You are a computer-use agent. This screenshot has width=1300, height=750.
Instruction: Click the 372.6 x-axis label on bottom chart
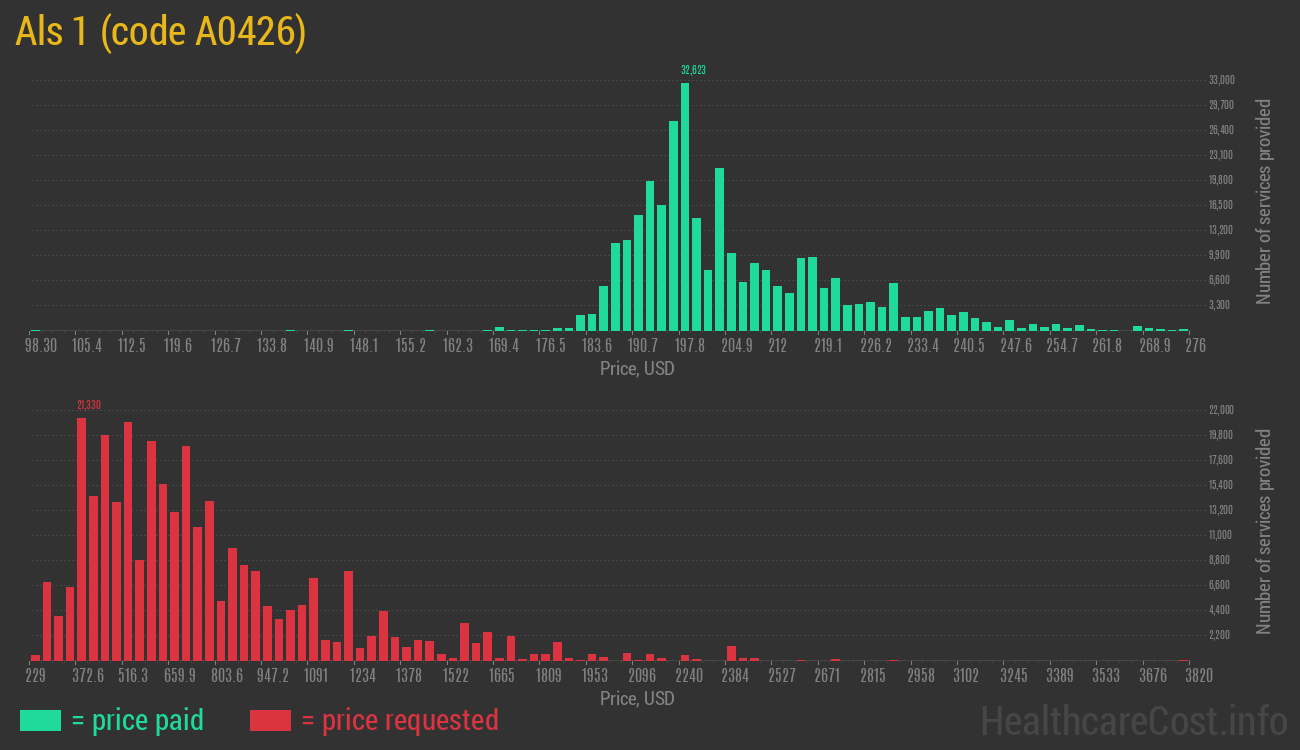(88, 676)
